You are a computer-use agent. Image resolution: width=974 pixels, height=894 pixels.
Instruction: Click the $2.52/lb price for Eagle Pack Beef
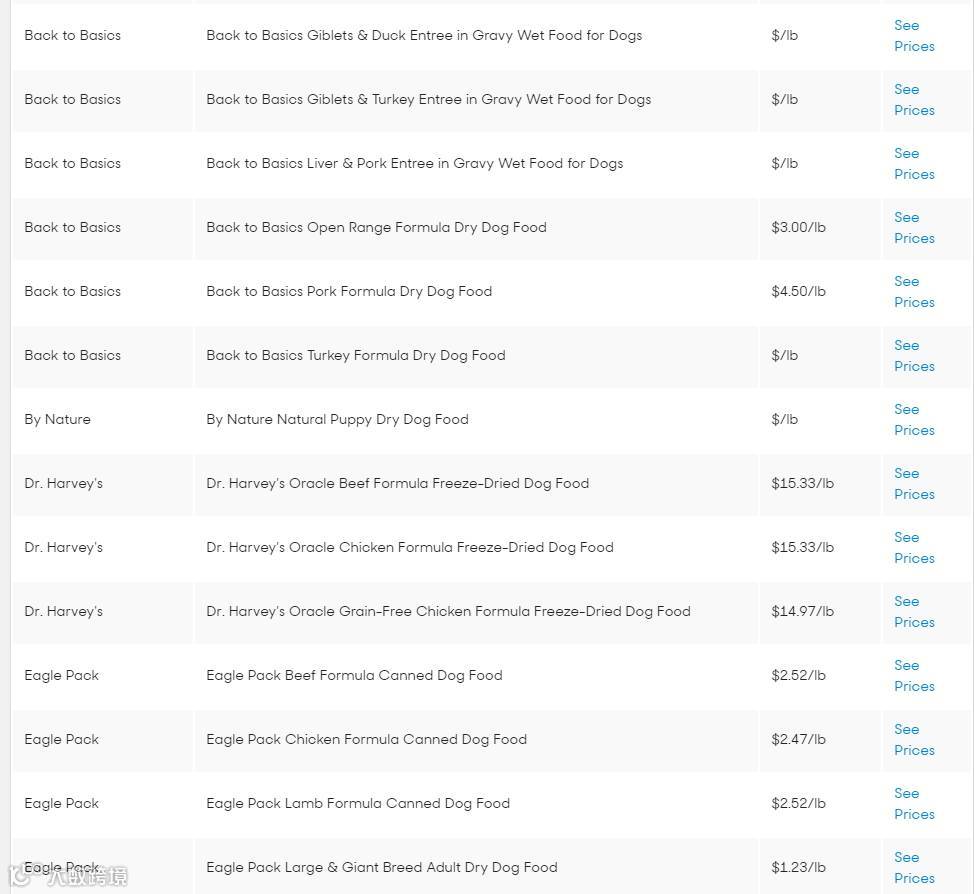[x=798, y=675]
